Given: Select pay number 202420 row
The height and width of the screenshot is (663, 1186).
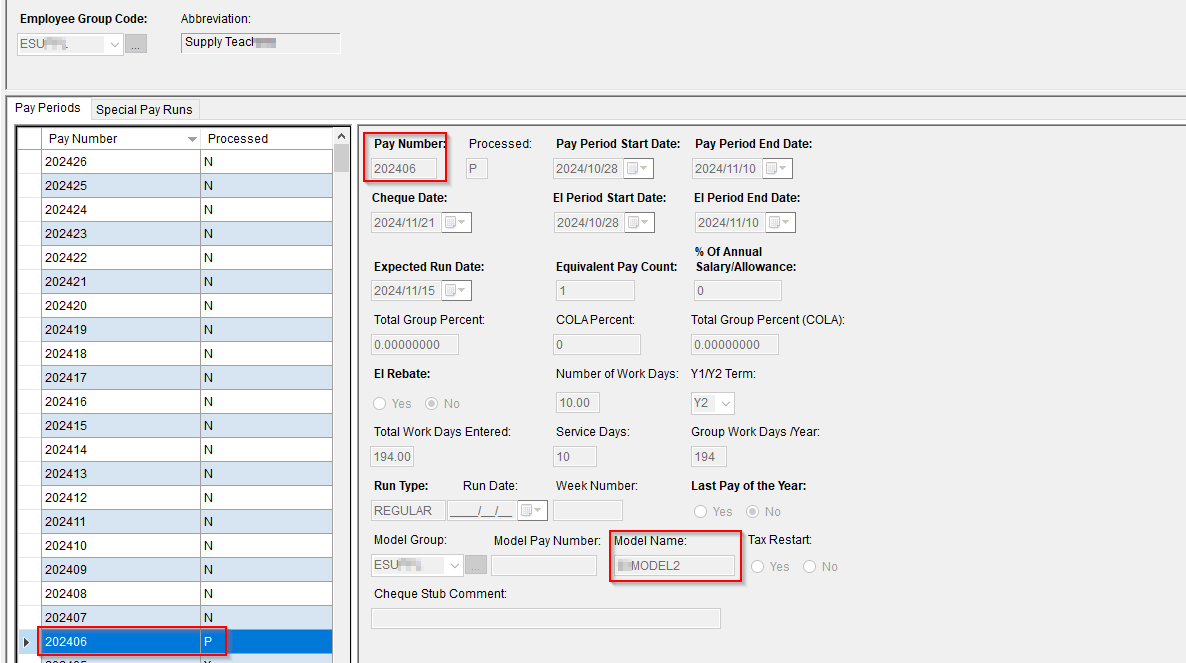Looking at the screenshot, I should pos(187,305).
